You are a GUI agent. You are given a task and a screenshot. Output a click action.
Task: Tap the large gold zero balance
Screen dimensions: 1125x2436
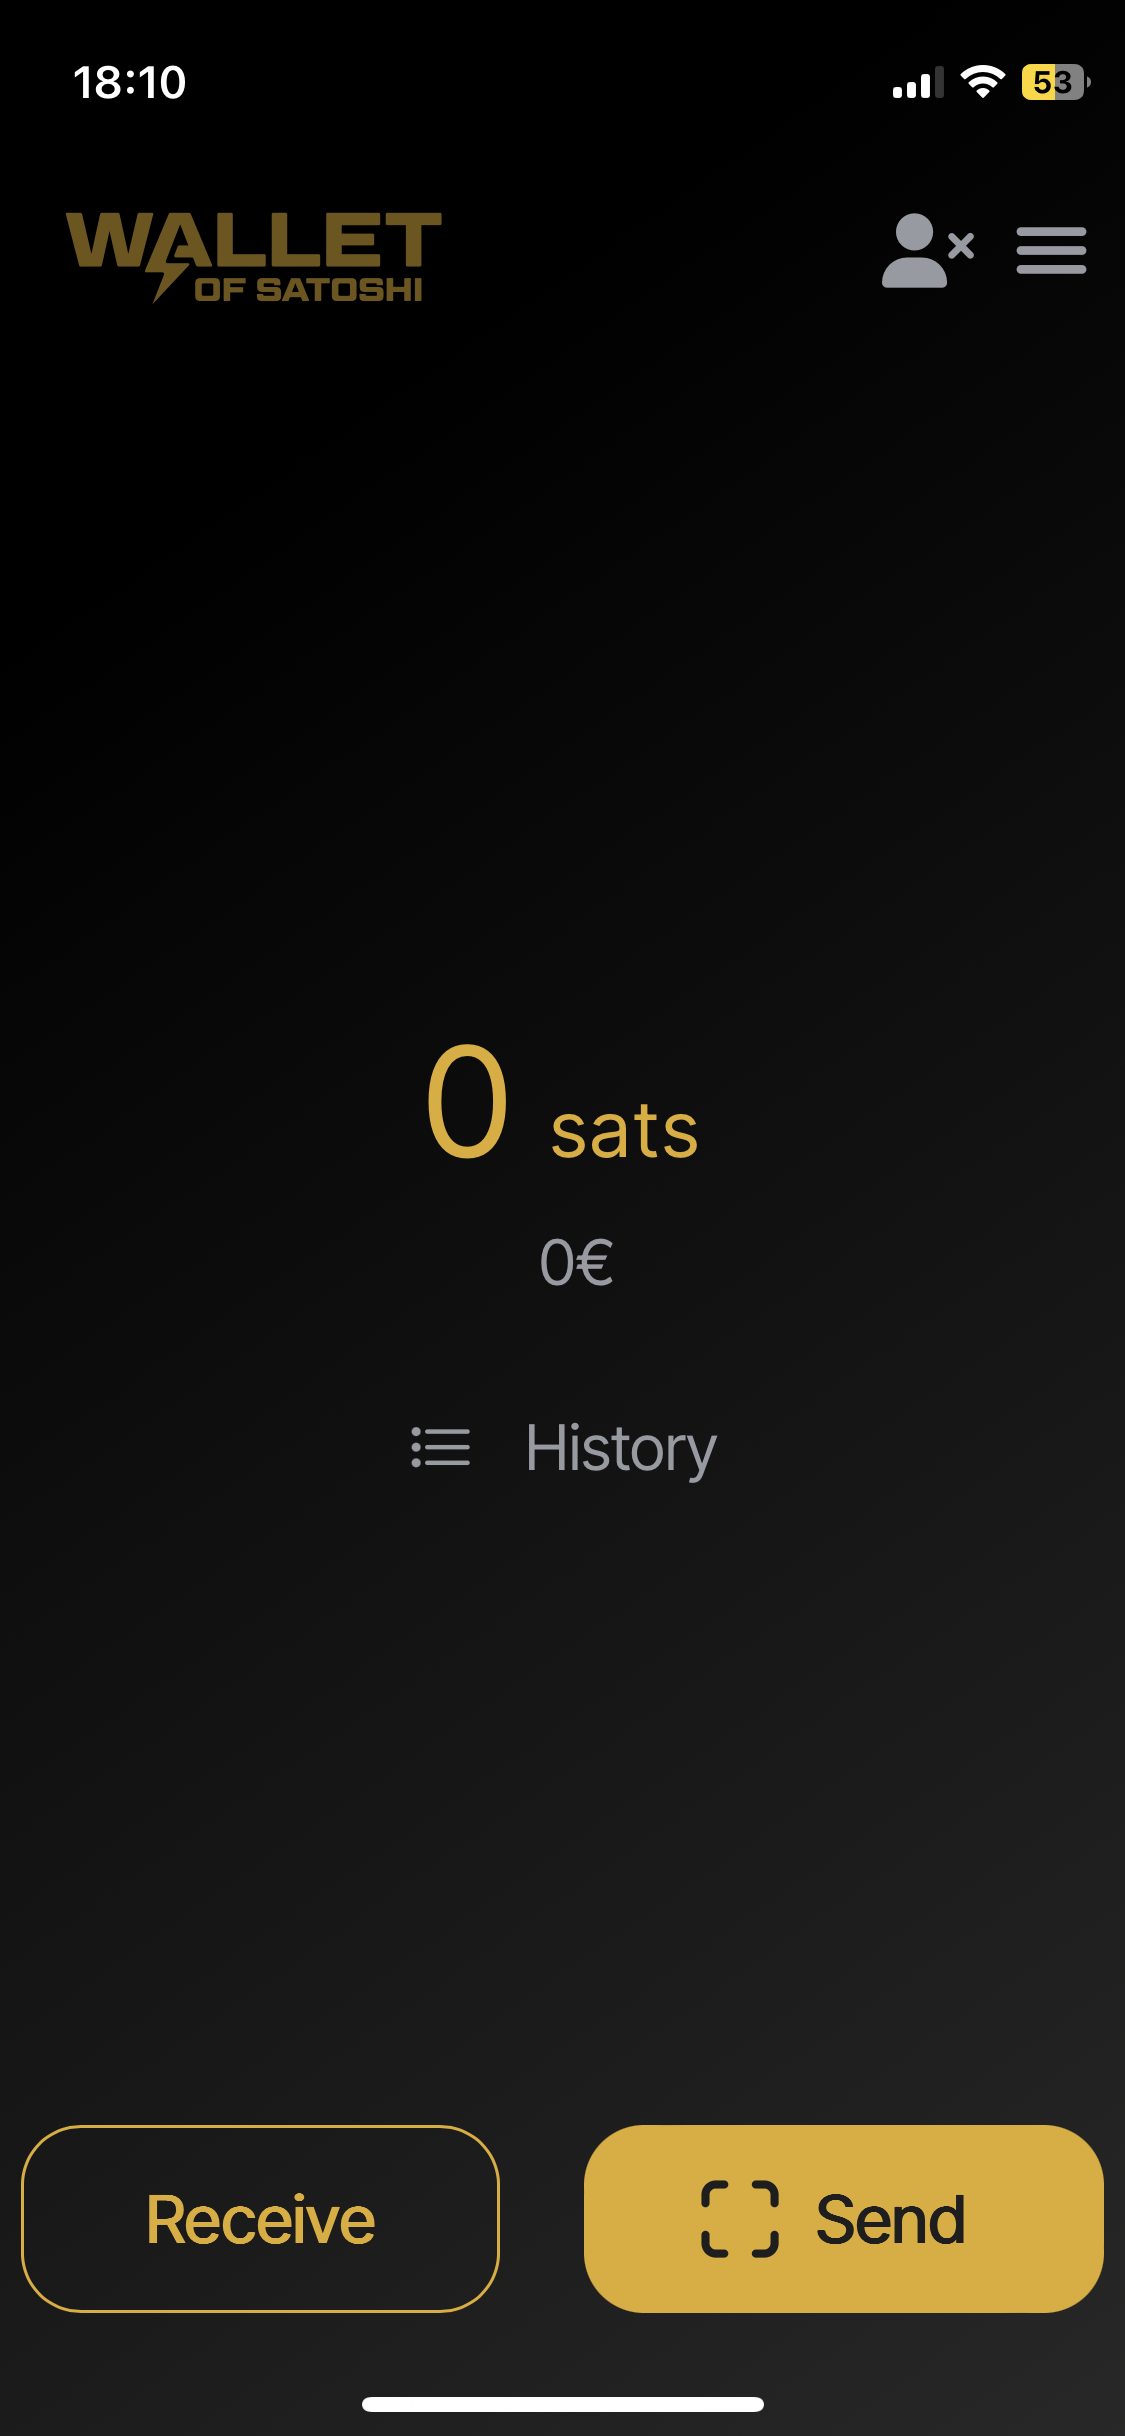467,1101
